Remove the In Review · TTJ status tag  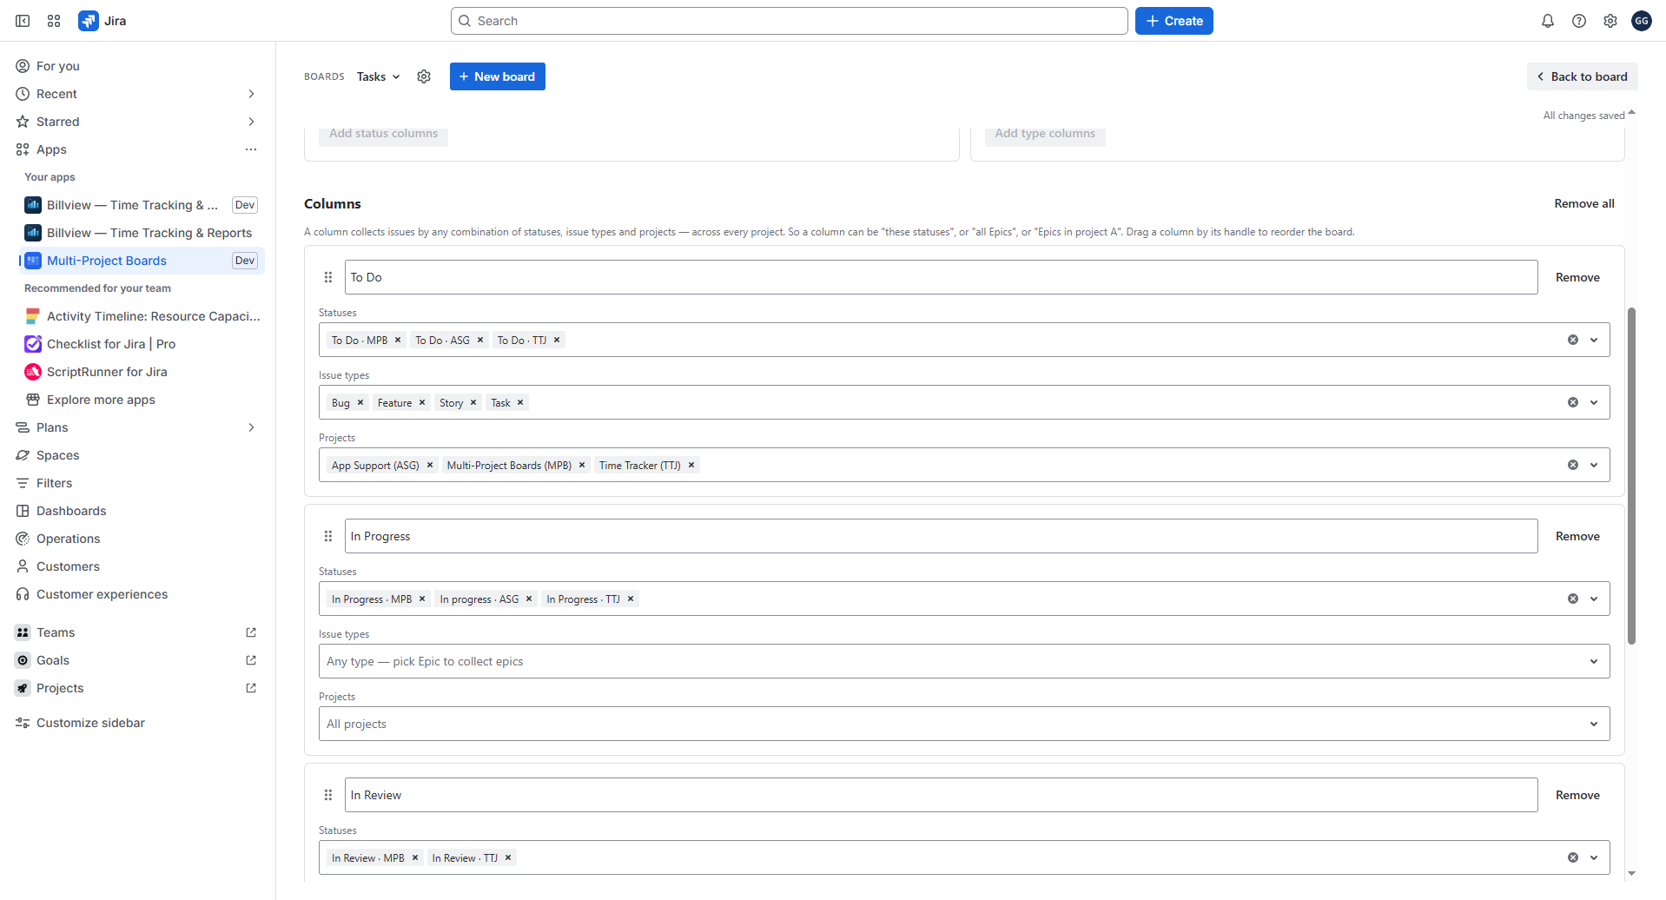(x=508, y=858)
